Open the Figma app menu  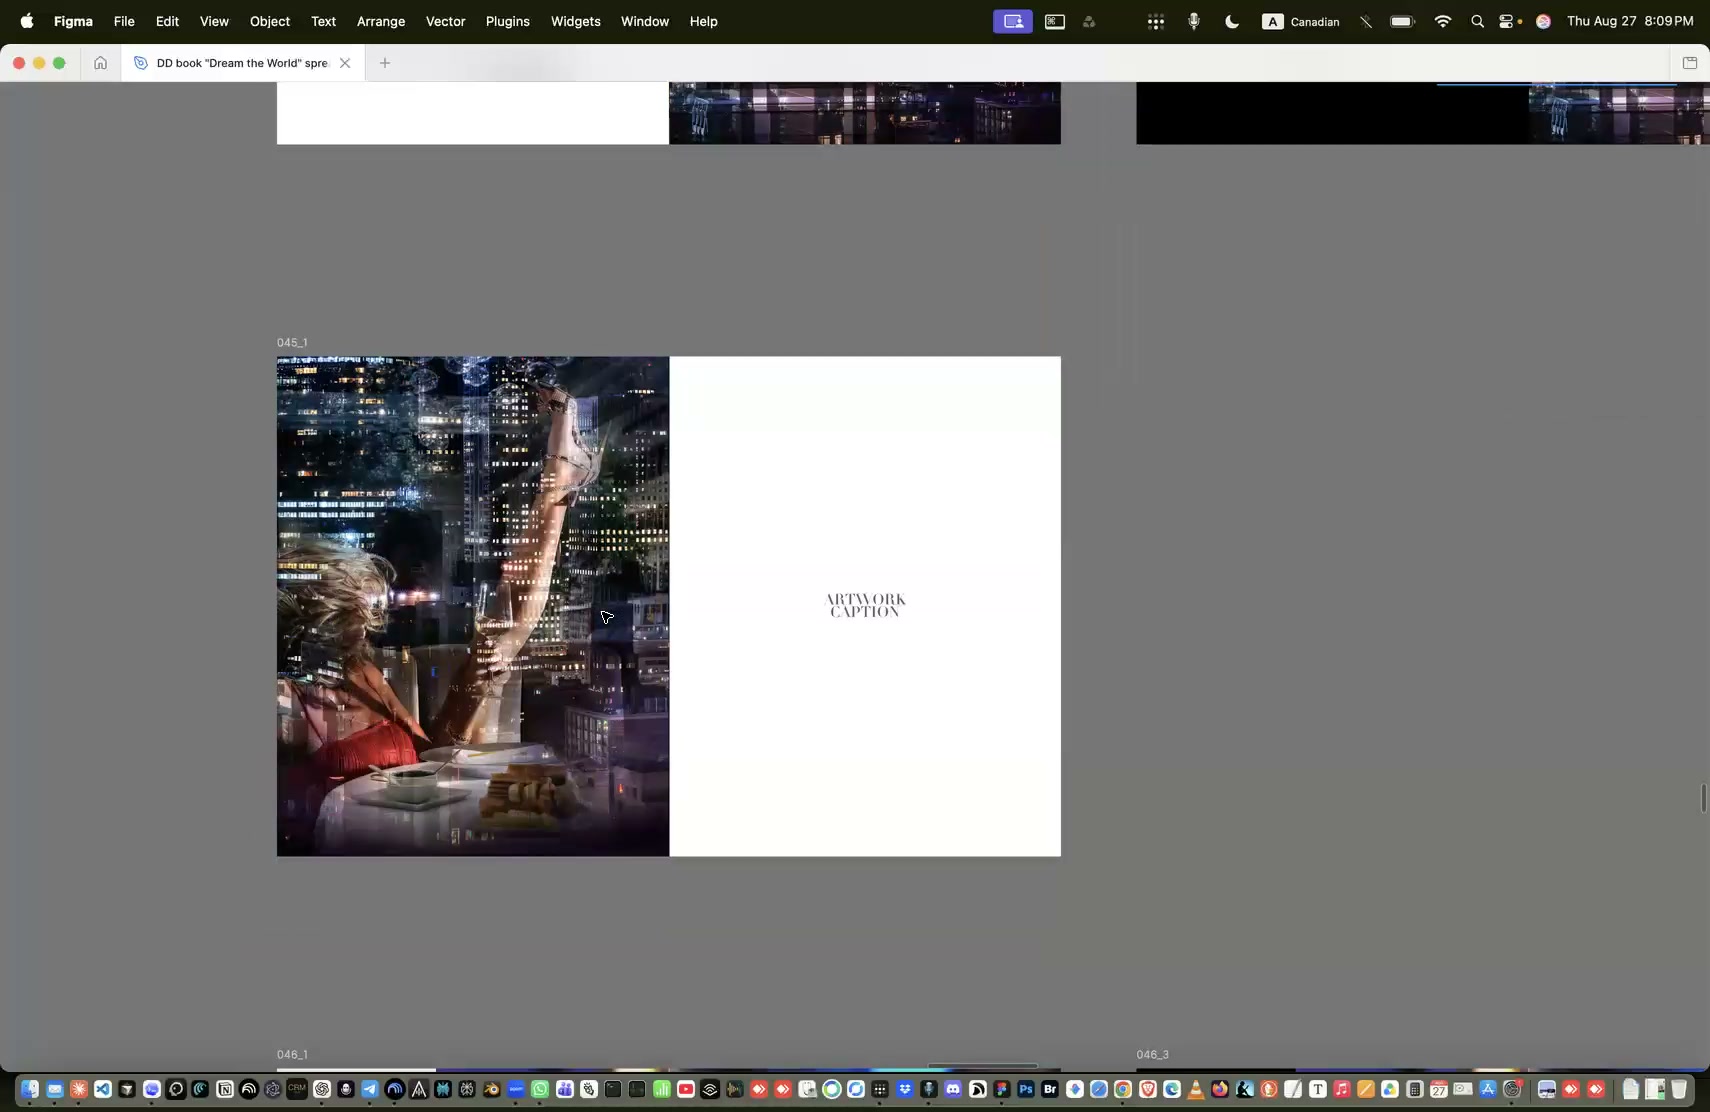(x=73, y=21)
